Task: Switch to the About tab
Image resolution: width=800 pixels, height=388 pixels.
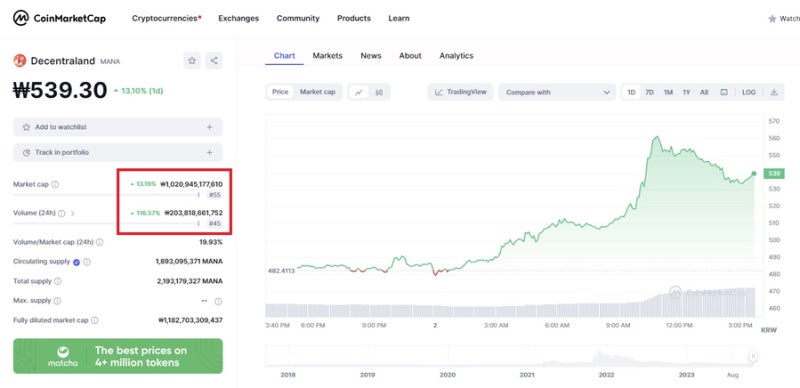Action: pyautogui.click(x=410, y=56)
